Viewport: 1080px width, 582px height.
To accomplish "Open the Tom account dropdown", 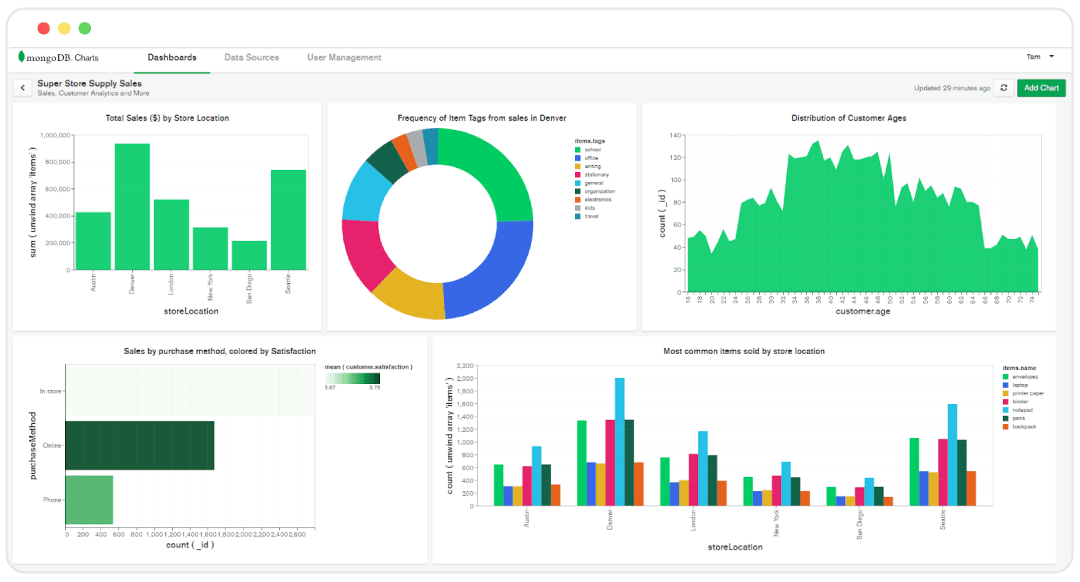I will click(1040, 57).
